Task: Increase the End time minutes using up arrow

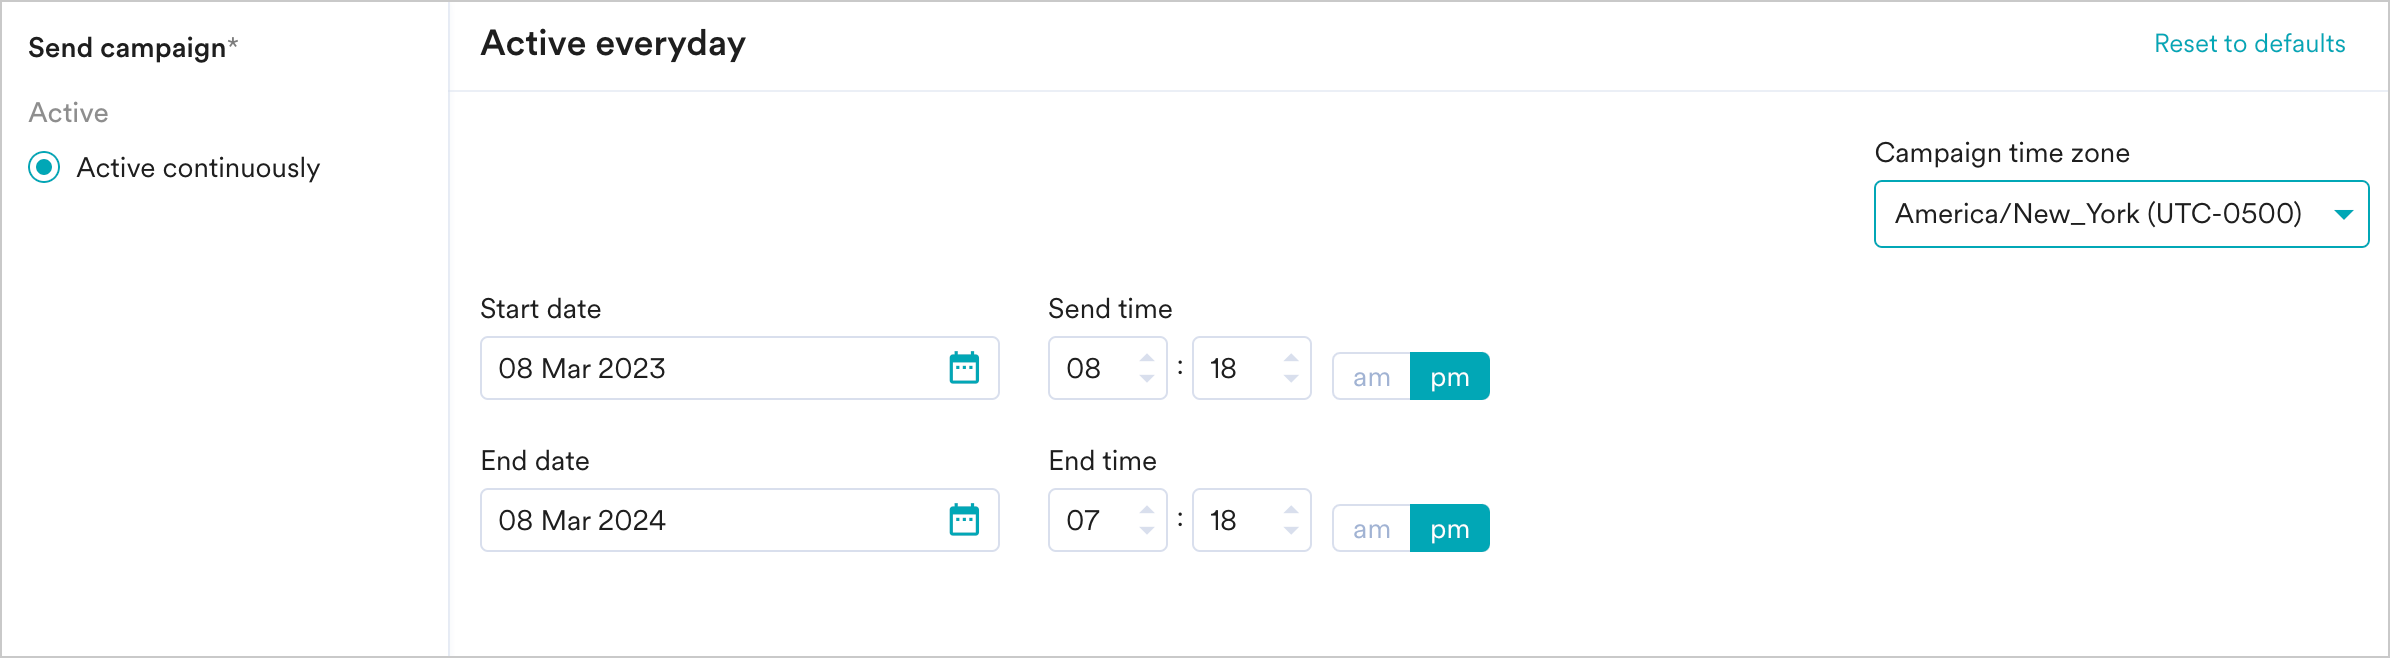Action: click(1291, 510)
